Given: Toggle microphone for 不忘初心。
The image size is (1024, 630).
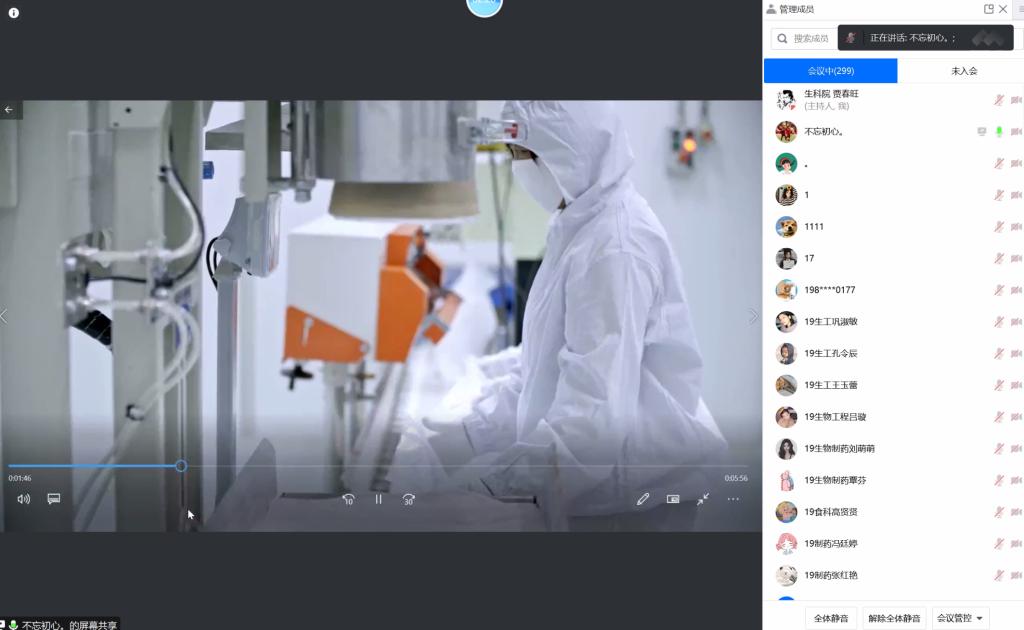Looking at the screenshot, I should coord(998,132).
